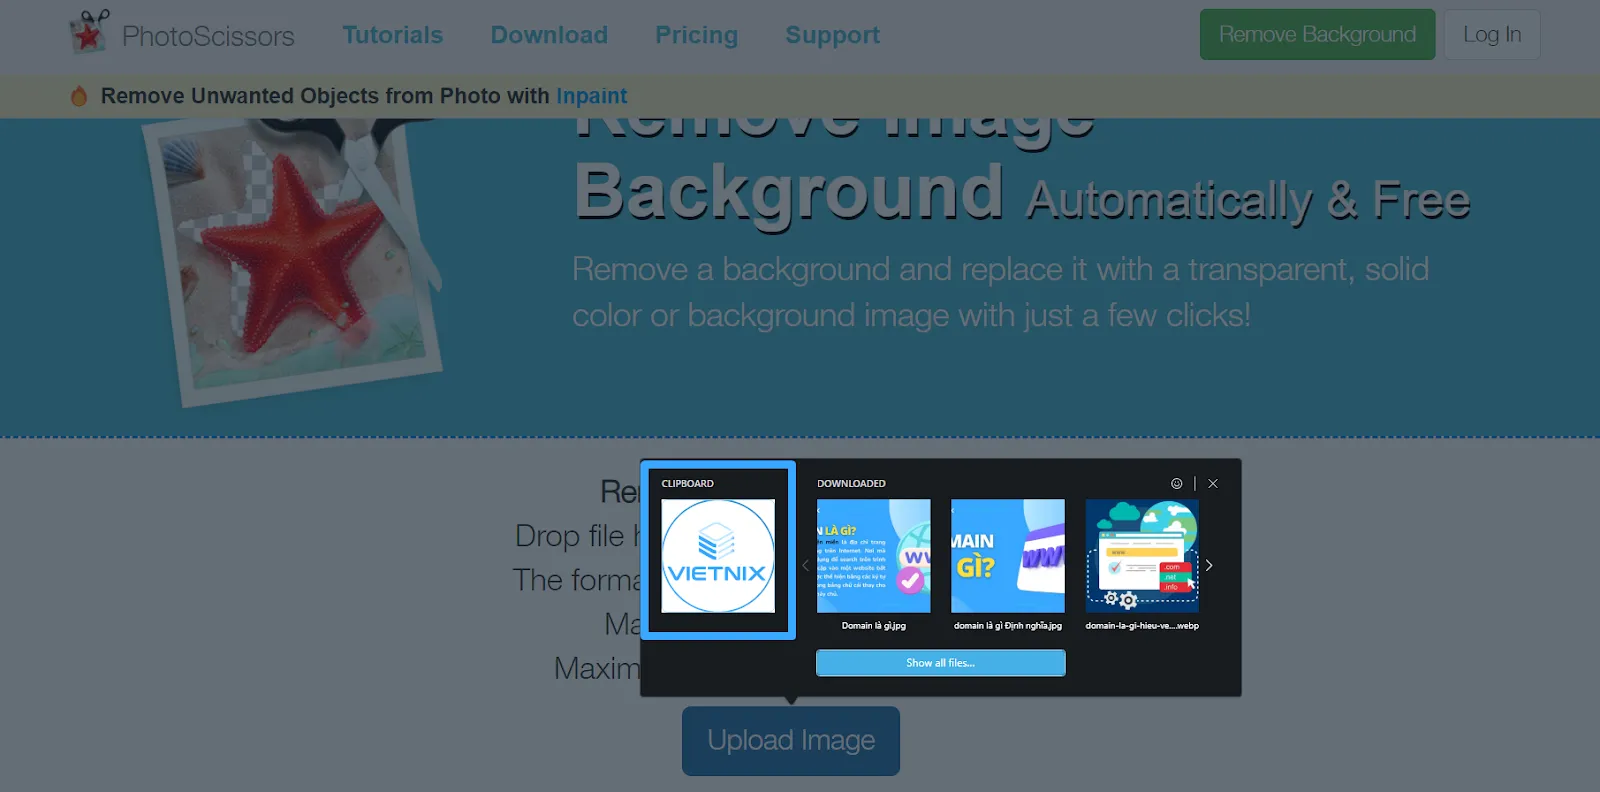Viewport: 1600px width, 792px height.
Task: Navigate to Support in the top menu
Action: pyautogui.click(x=832, y=35)
